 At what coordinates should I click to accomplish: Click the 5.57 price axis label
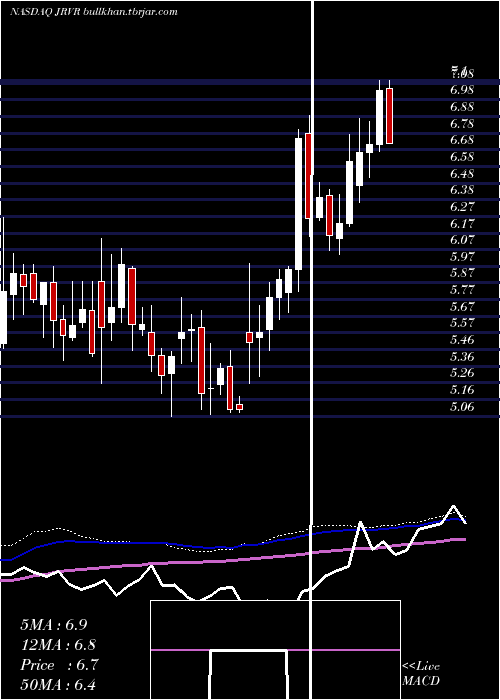coord(462,323)
